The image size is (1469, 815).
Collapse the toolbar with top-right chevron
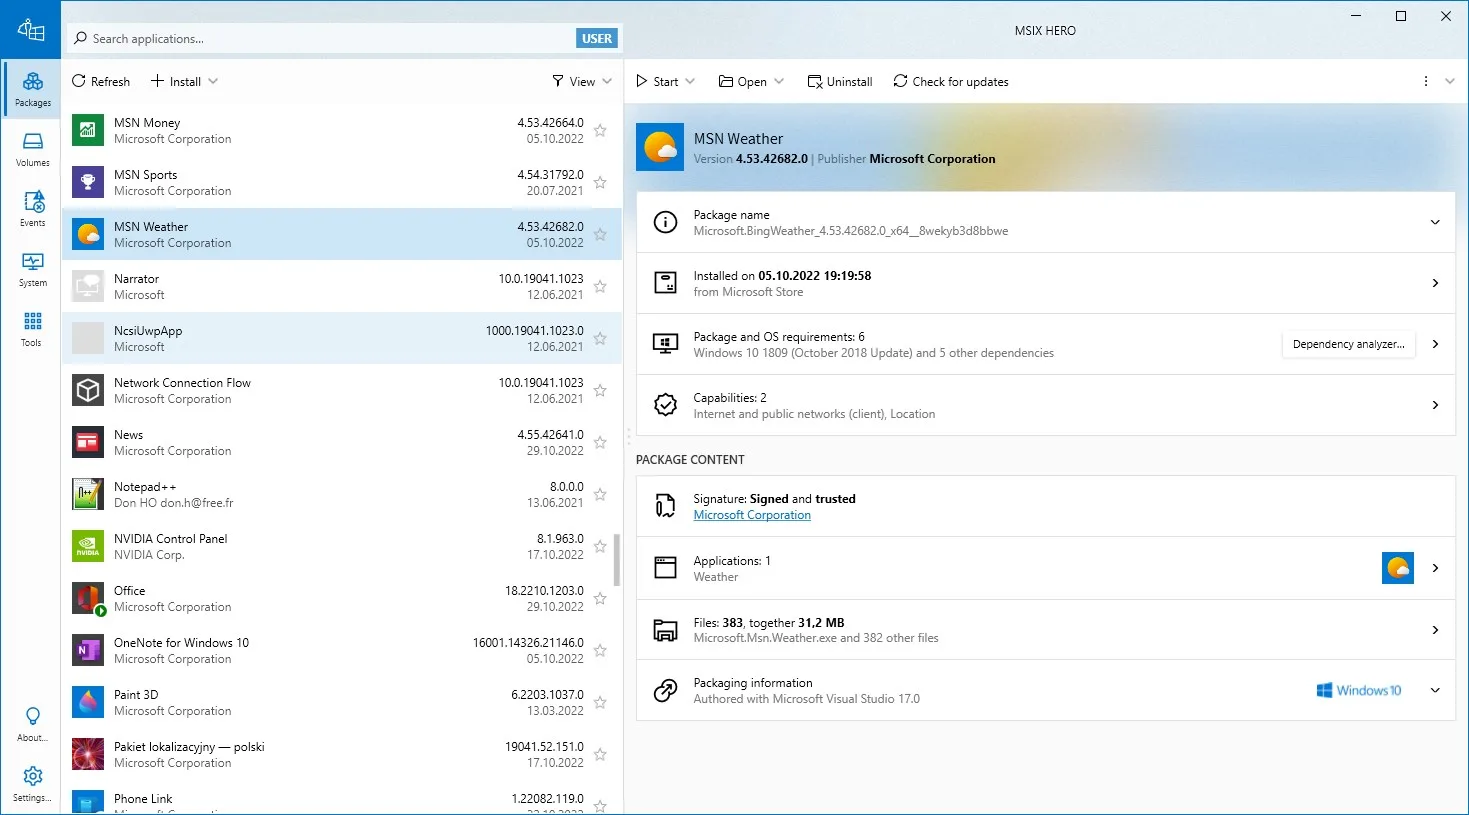click(x=1450, y=82)
